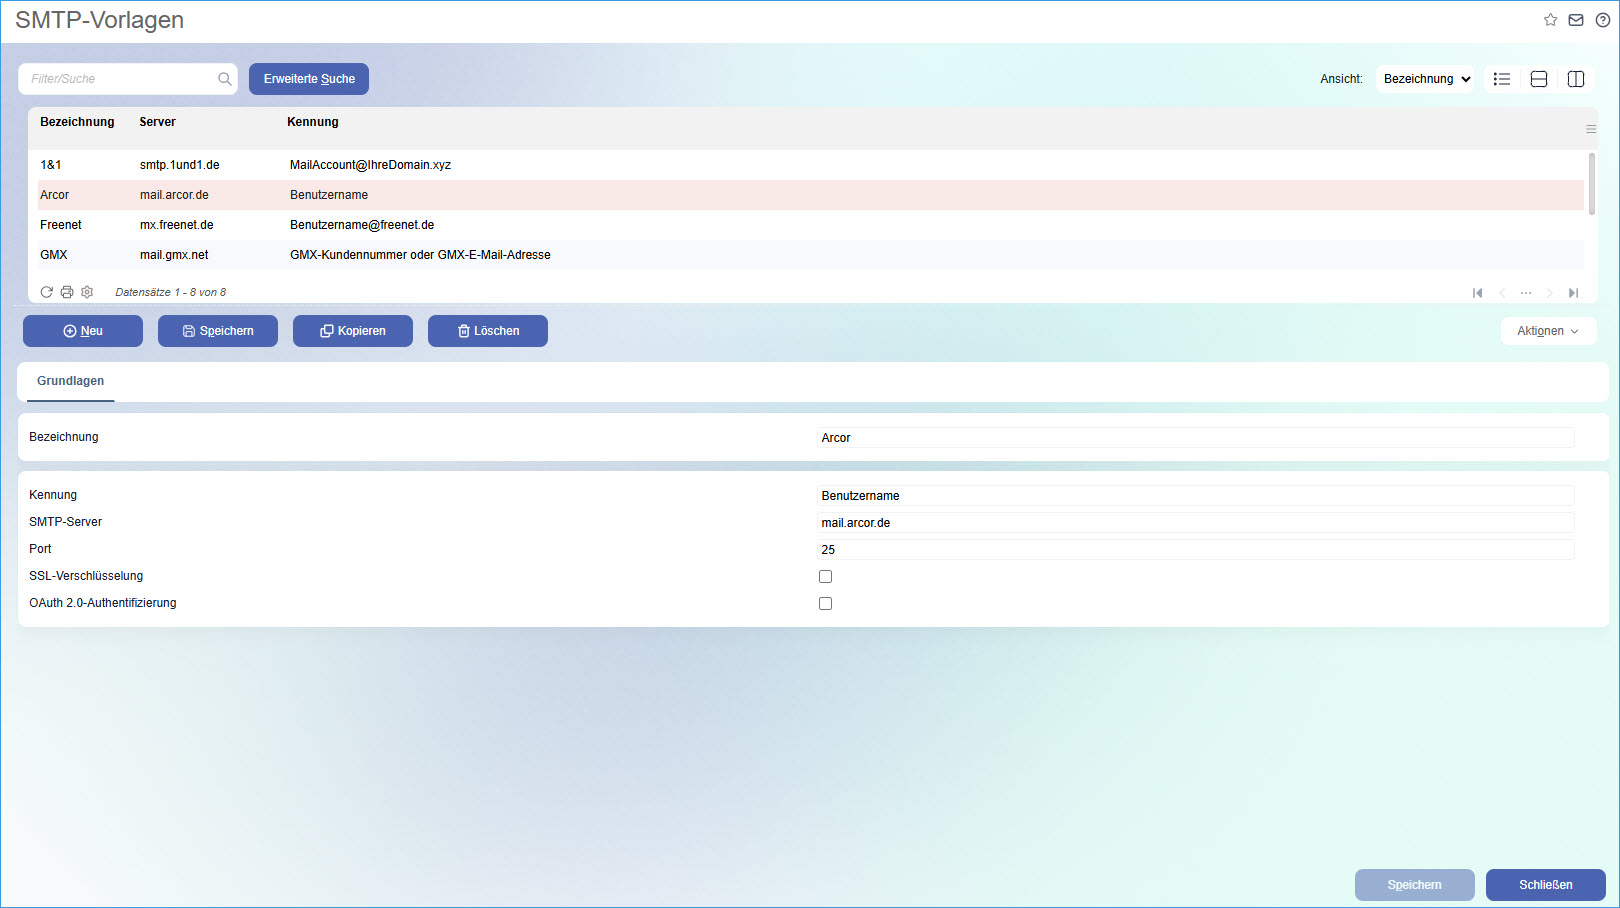Sort by Bezeichnung column header
Screen dimensions: 1620x908
coord(77,122)
